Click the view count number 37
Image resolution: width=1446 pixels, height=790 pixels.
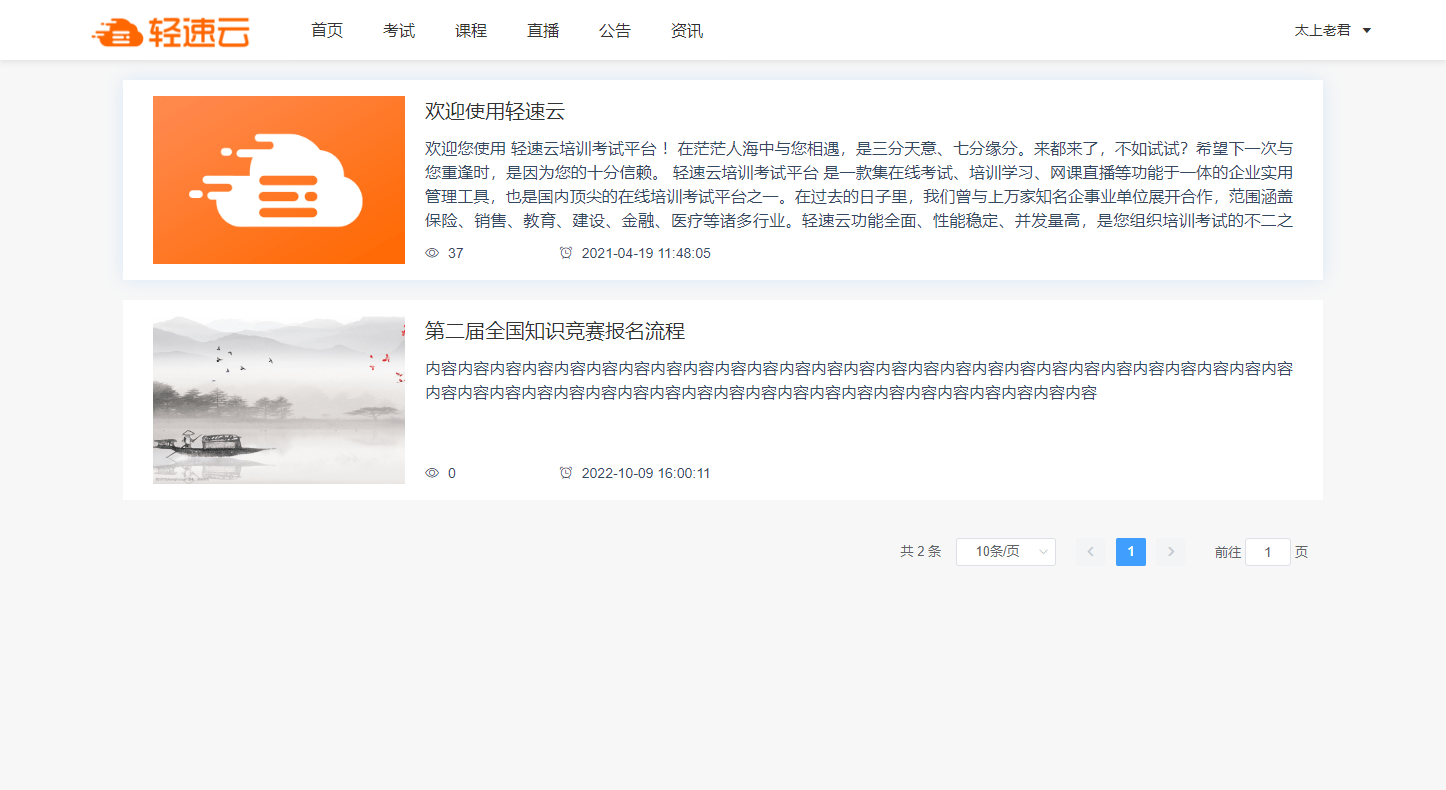point(456,253)
